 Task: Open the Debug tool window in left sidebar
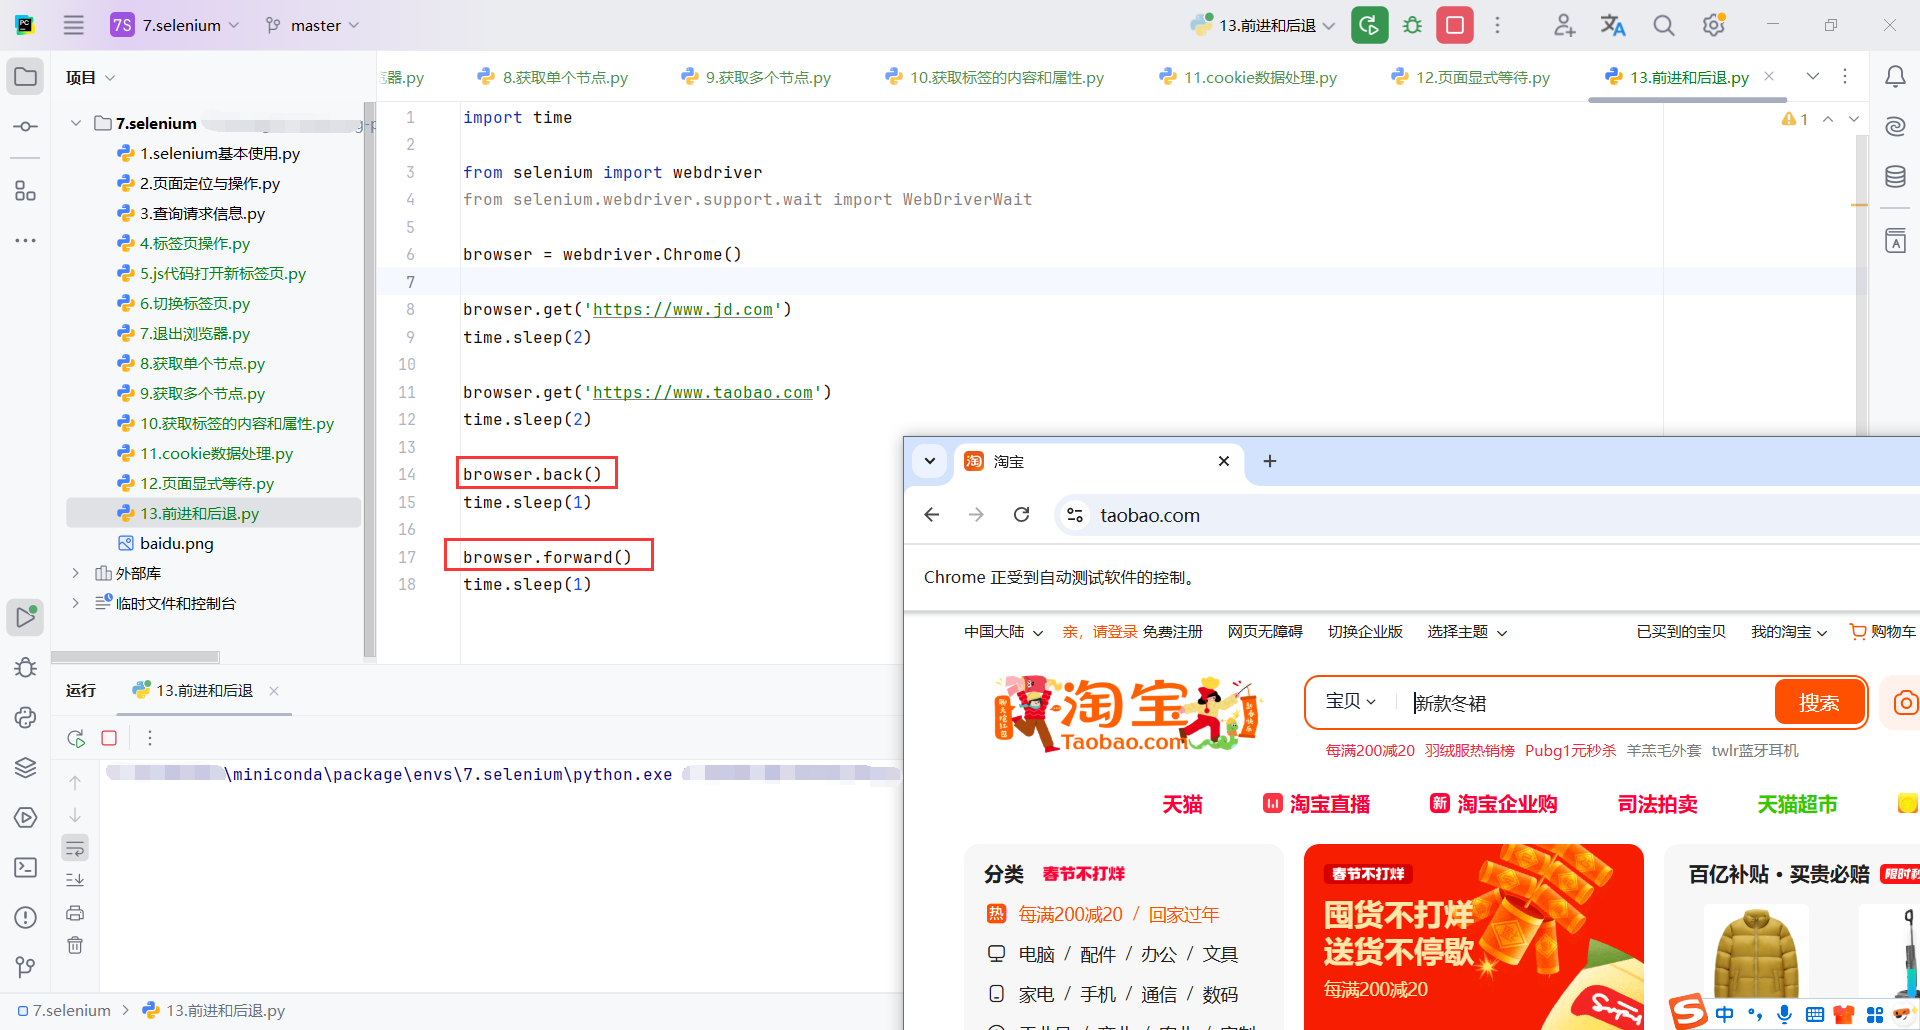(26, 667)
